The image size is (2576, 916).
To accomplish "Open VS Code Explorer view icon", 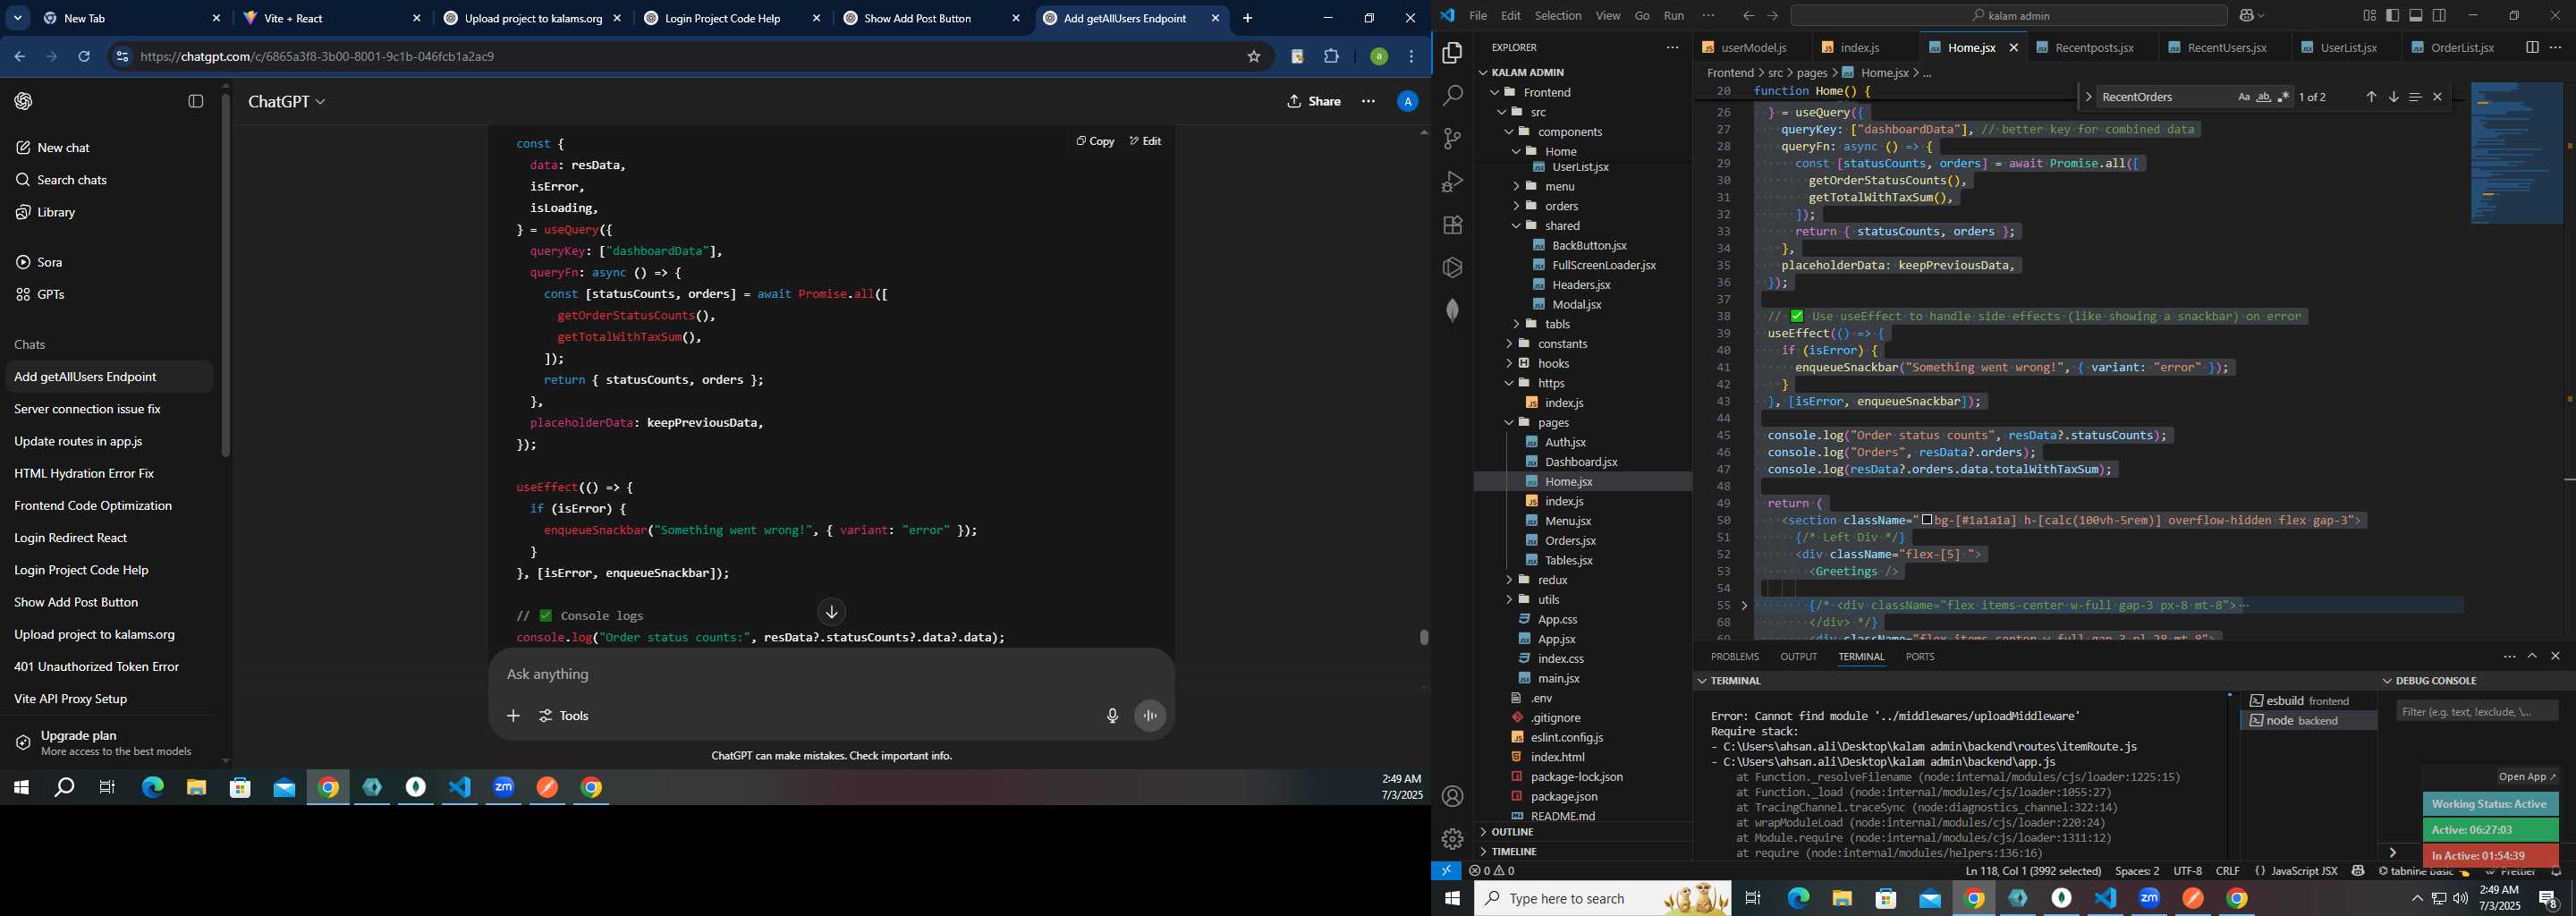I will click(x=1453, y=53).
